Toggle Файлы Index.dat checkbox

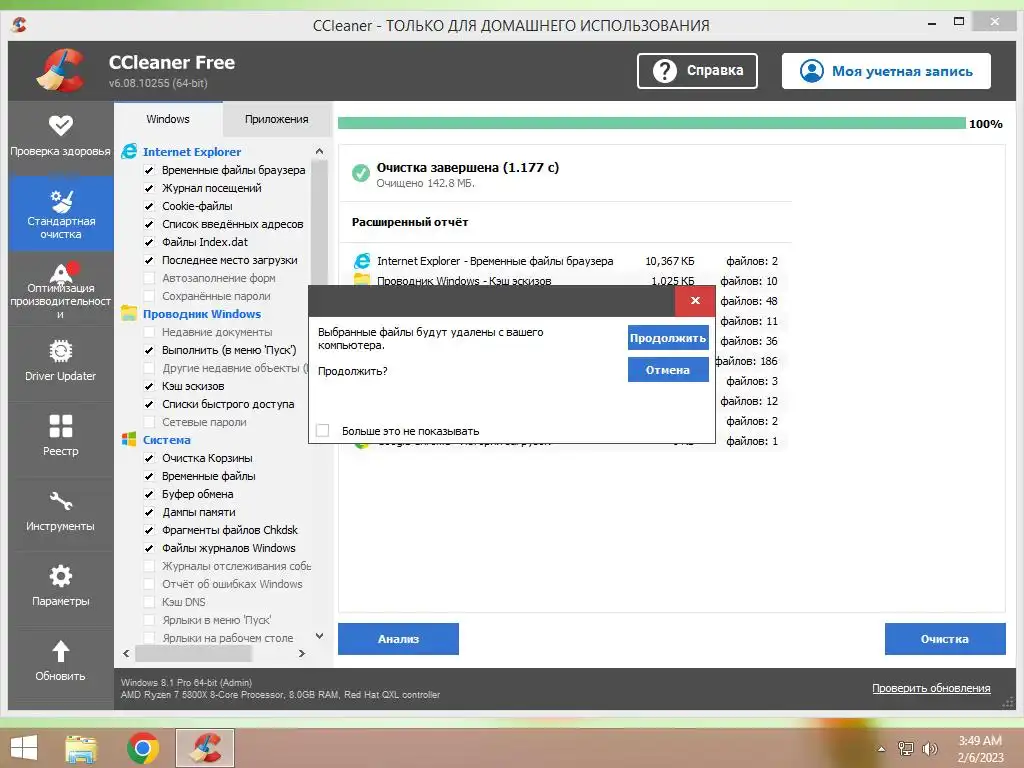click(149, 242)
